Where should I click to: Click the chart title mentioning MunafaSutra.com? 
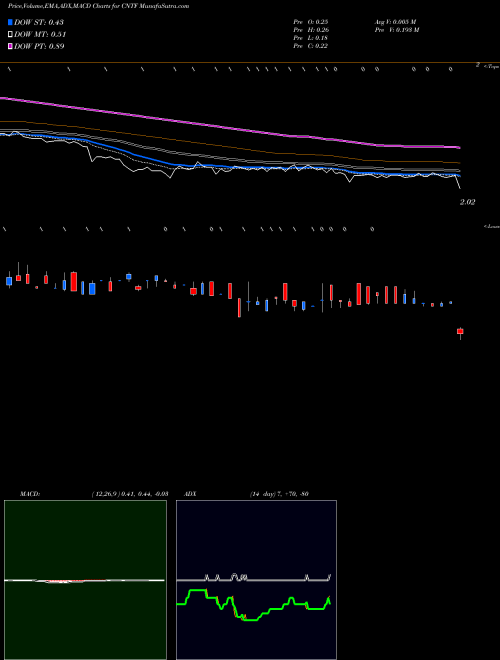click(98, 6)
